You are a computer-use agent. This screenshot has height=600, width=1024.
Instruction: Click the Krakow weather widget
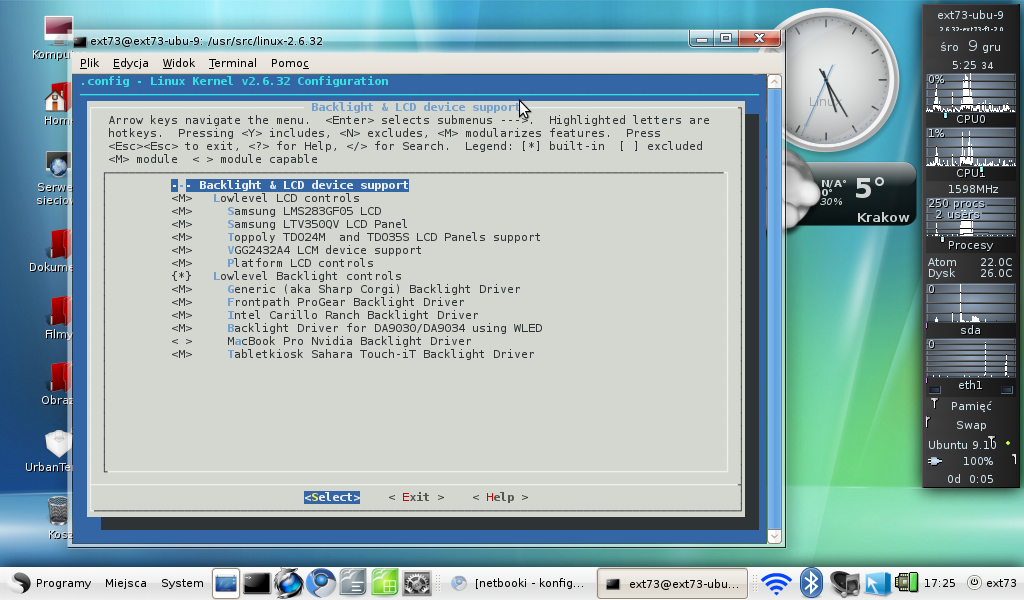[x=849, y=195]
